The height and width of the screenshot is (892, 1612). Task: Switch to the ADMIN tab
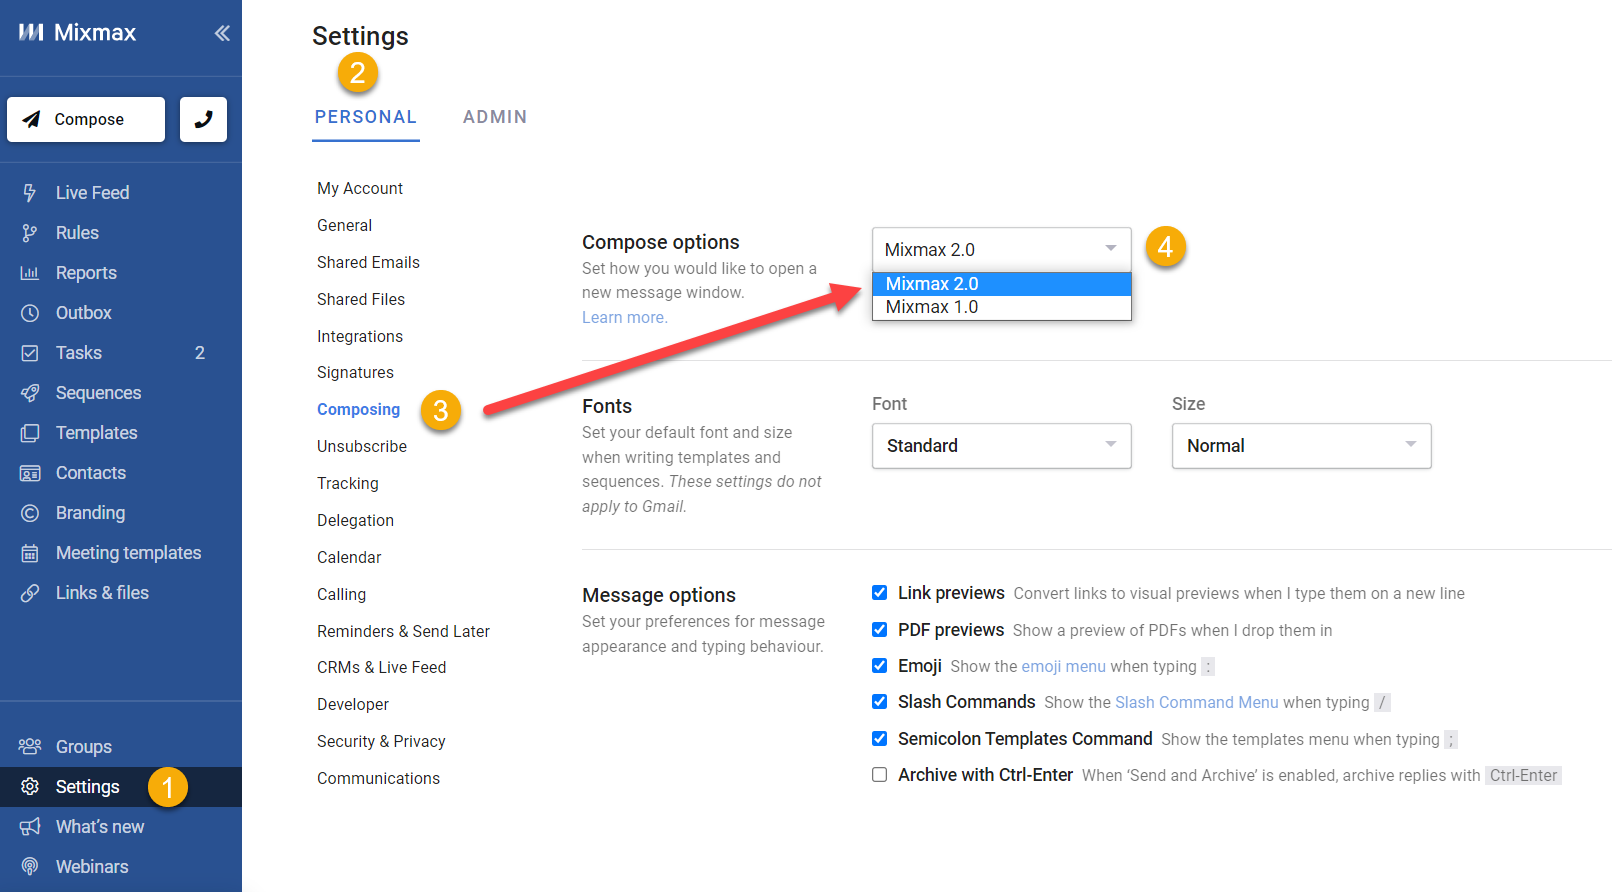pos(495,117)
